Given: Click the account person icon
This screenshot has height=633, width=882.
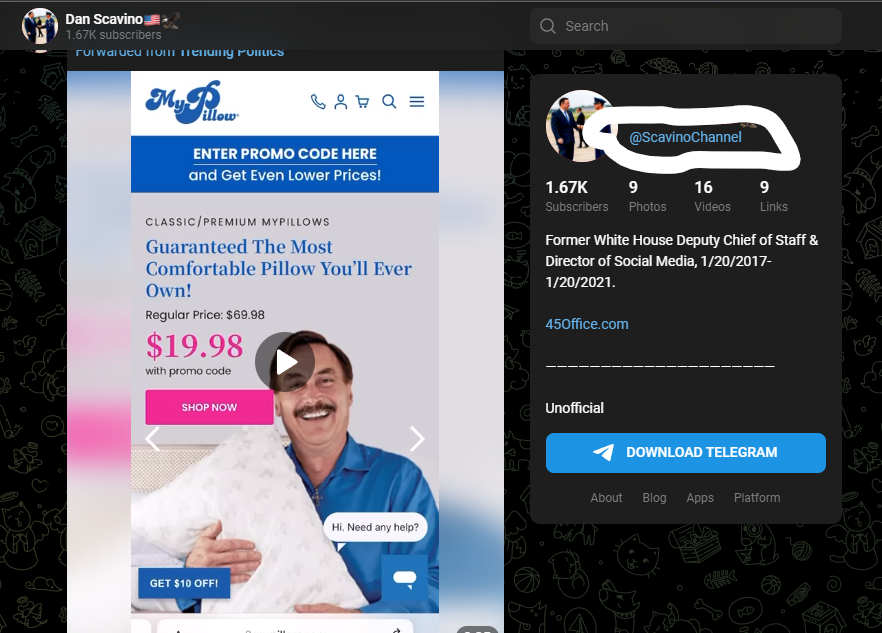Looking at the screenshot, I should [x=340, y=101].
